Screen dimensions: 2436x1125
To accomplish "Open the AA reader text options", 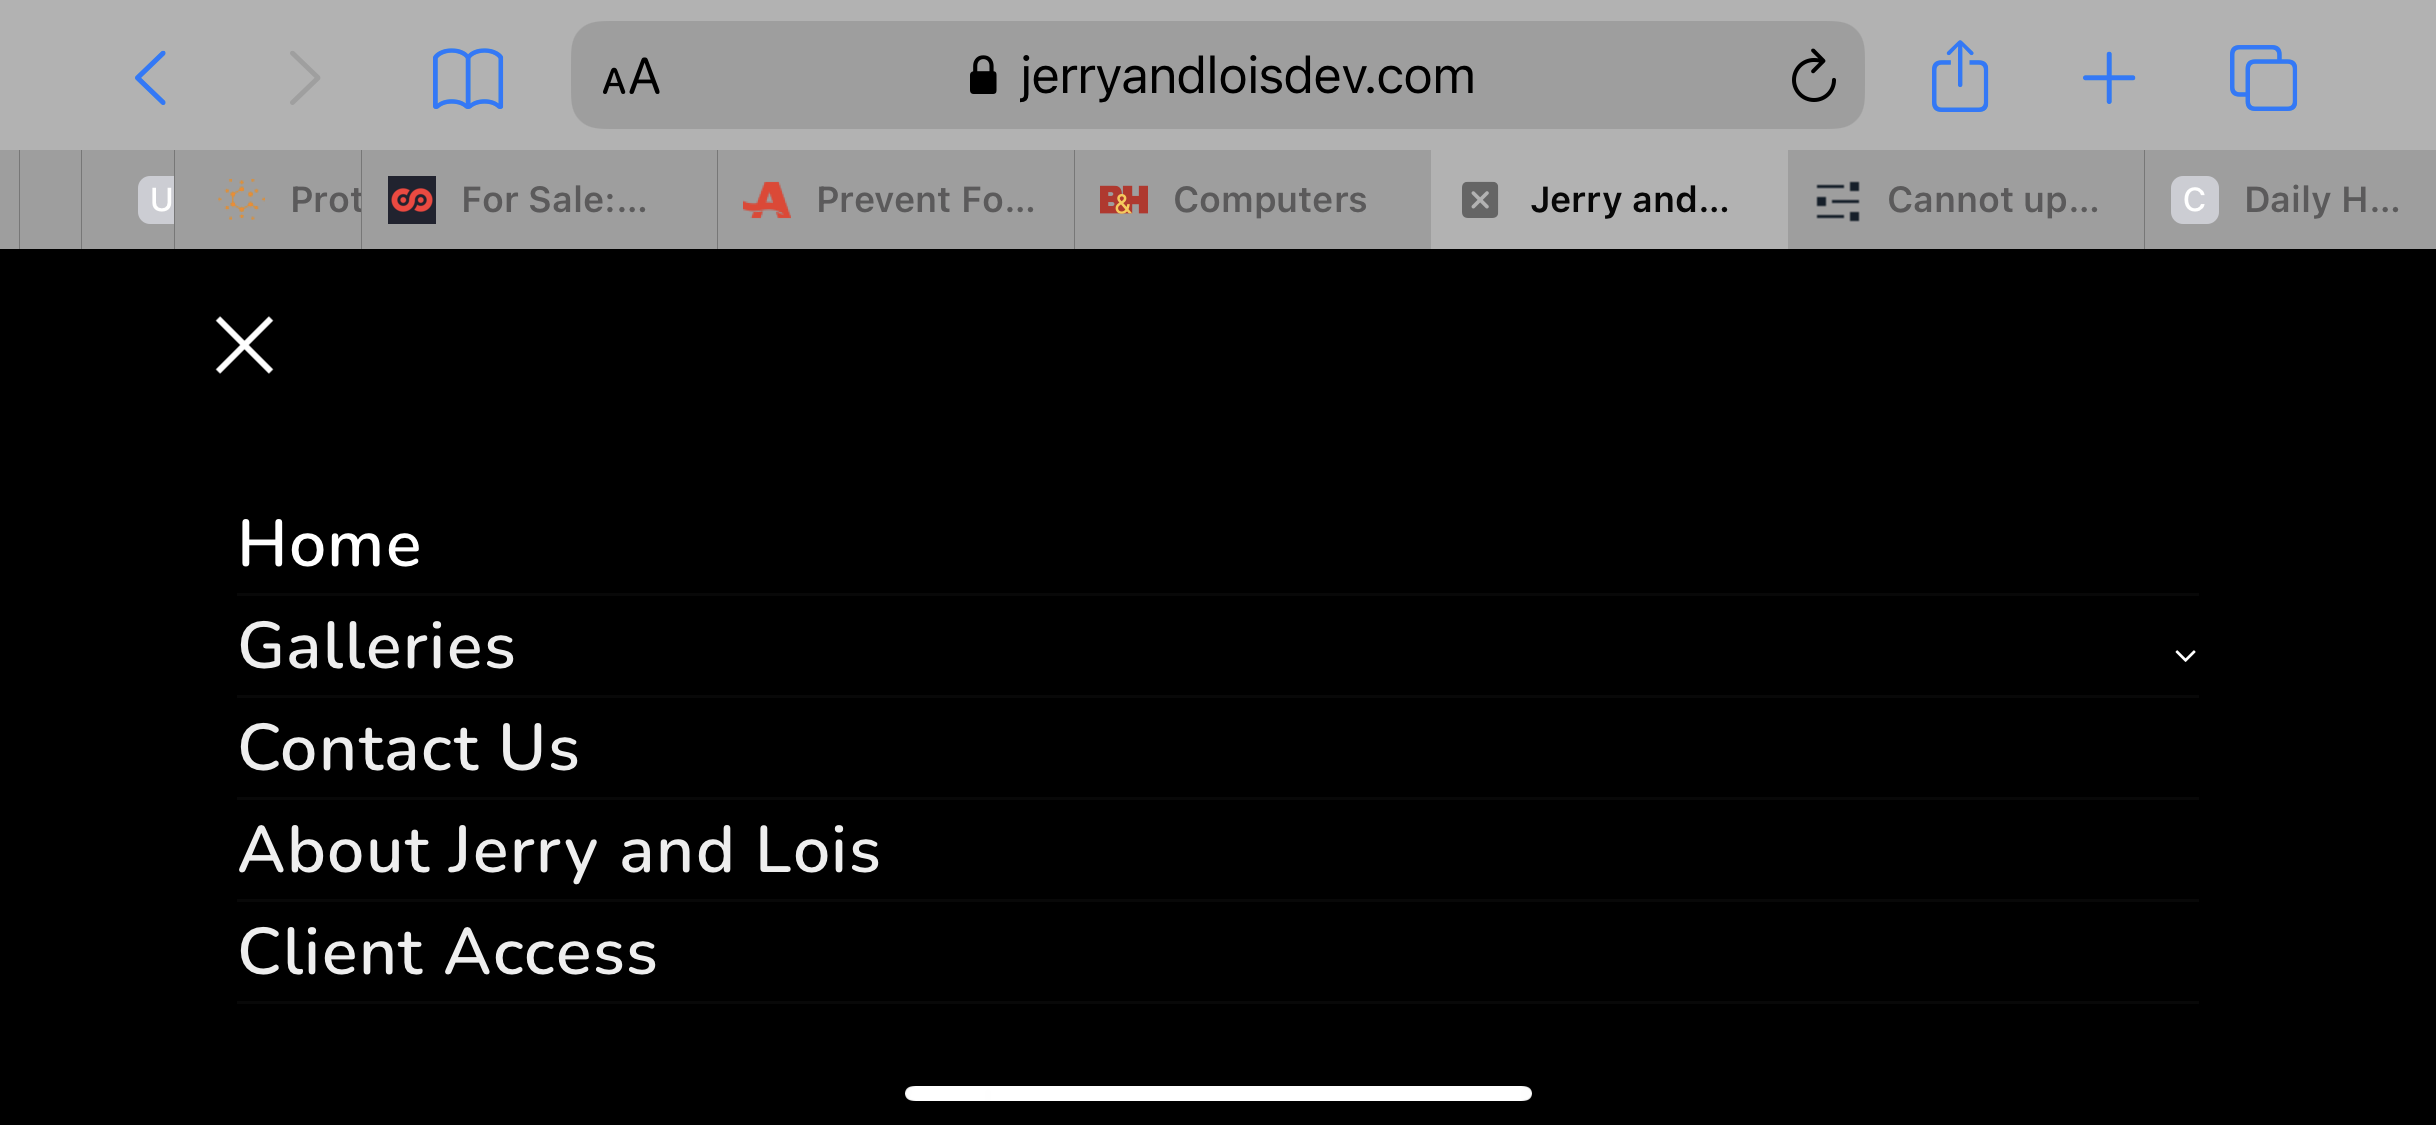I will click(x=631, y=77).
